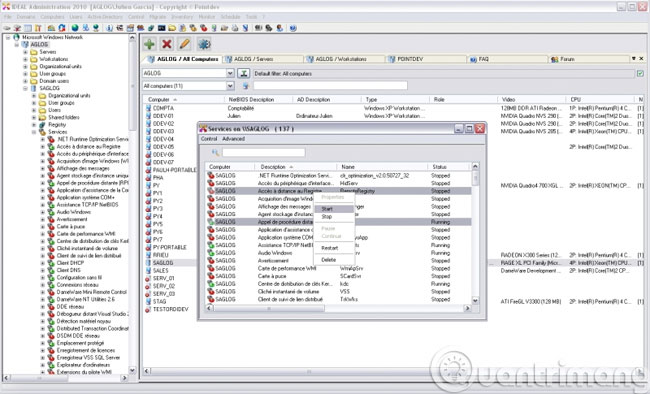
Task: Sort by the Video column header
Action: pyautogui.click(x=532, y=100)
